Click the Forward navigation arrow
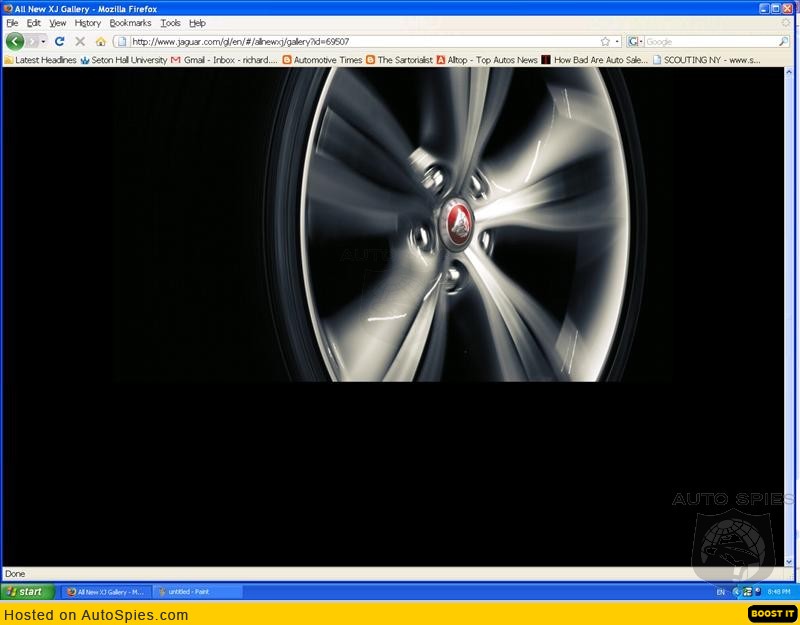 point(33,41)
